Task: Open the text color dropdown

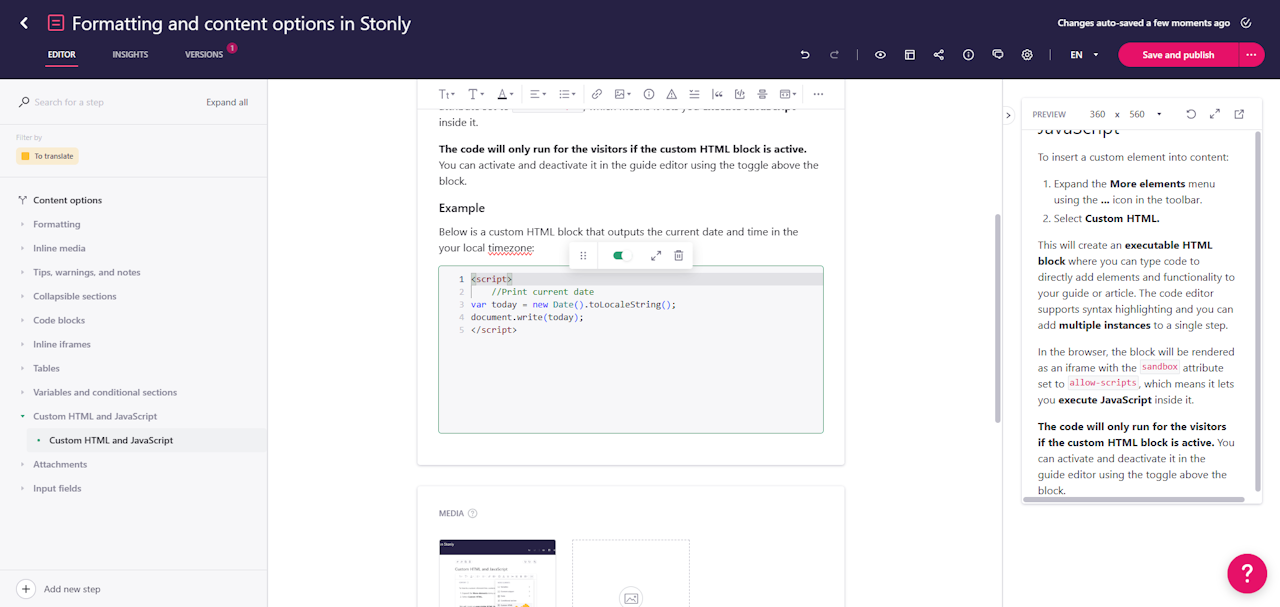Action: (505, 94)
